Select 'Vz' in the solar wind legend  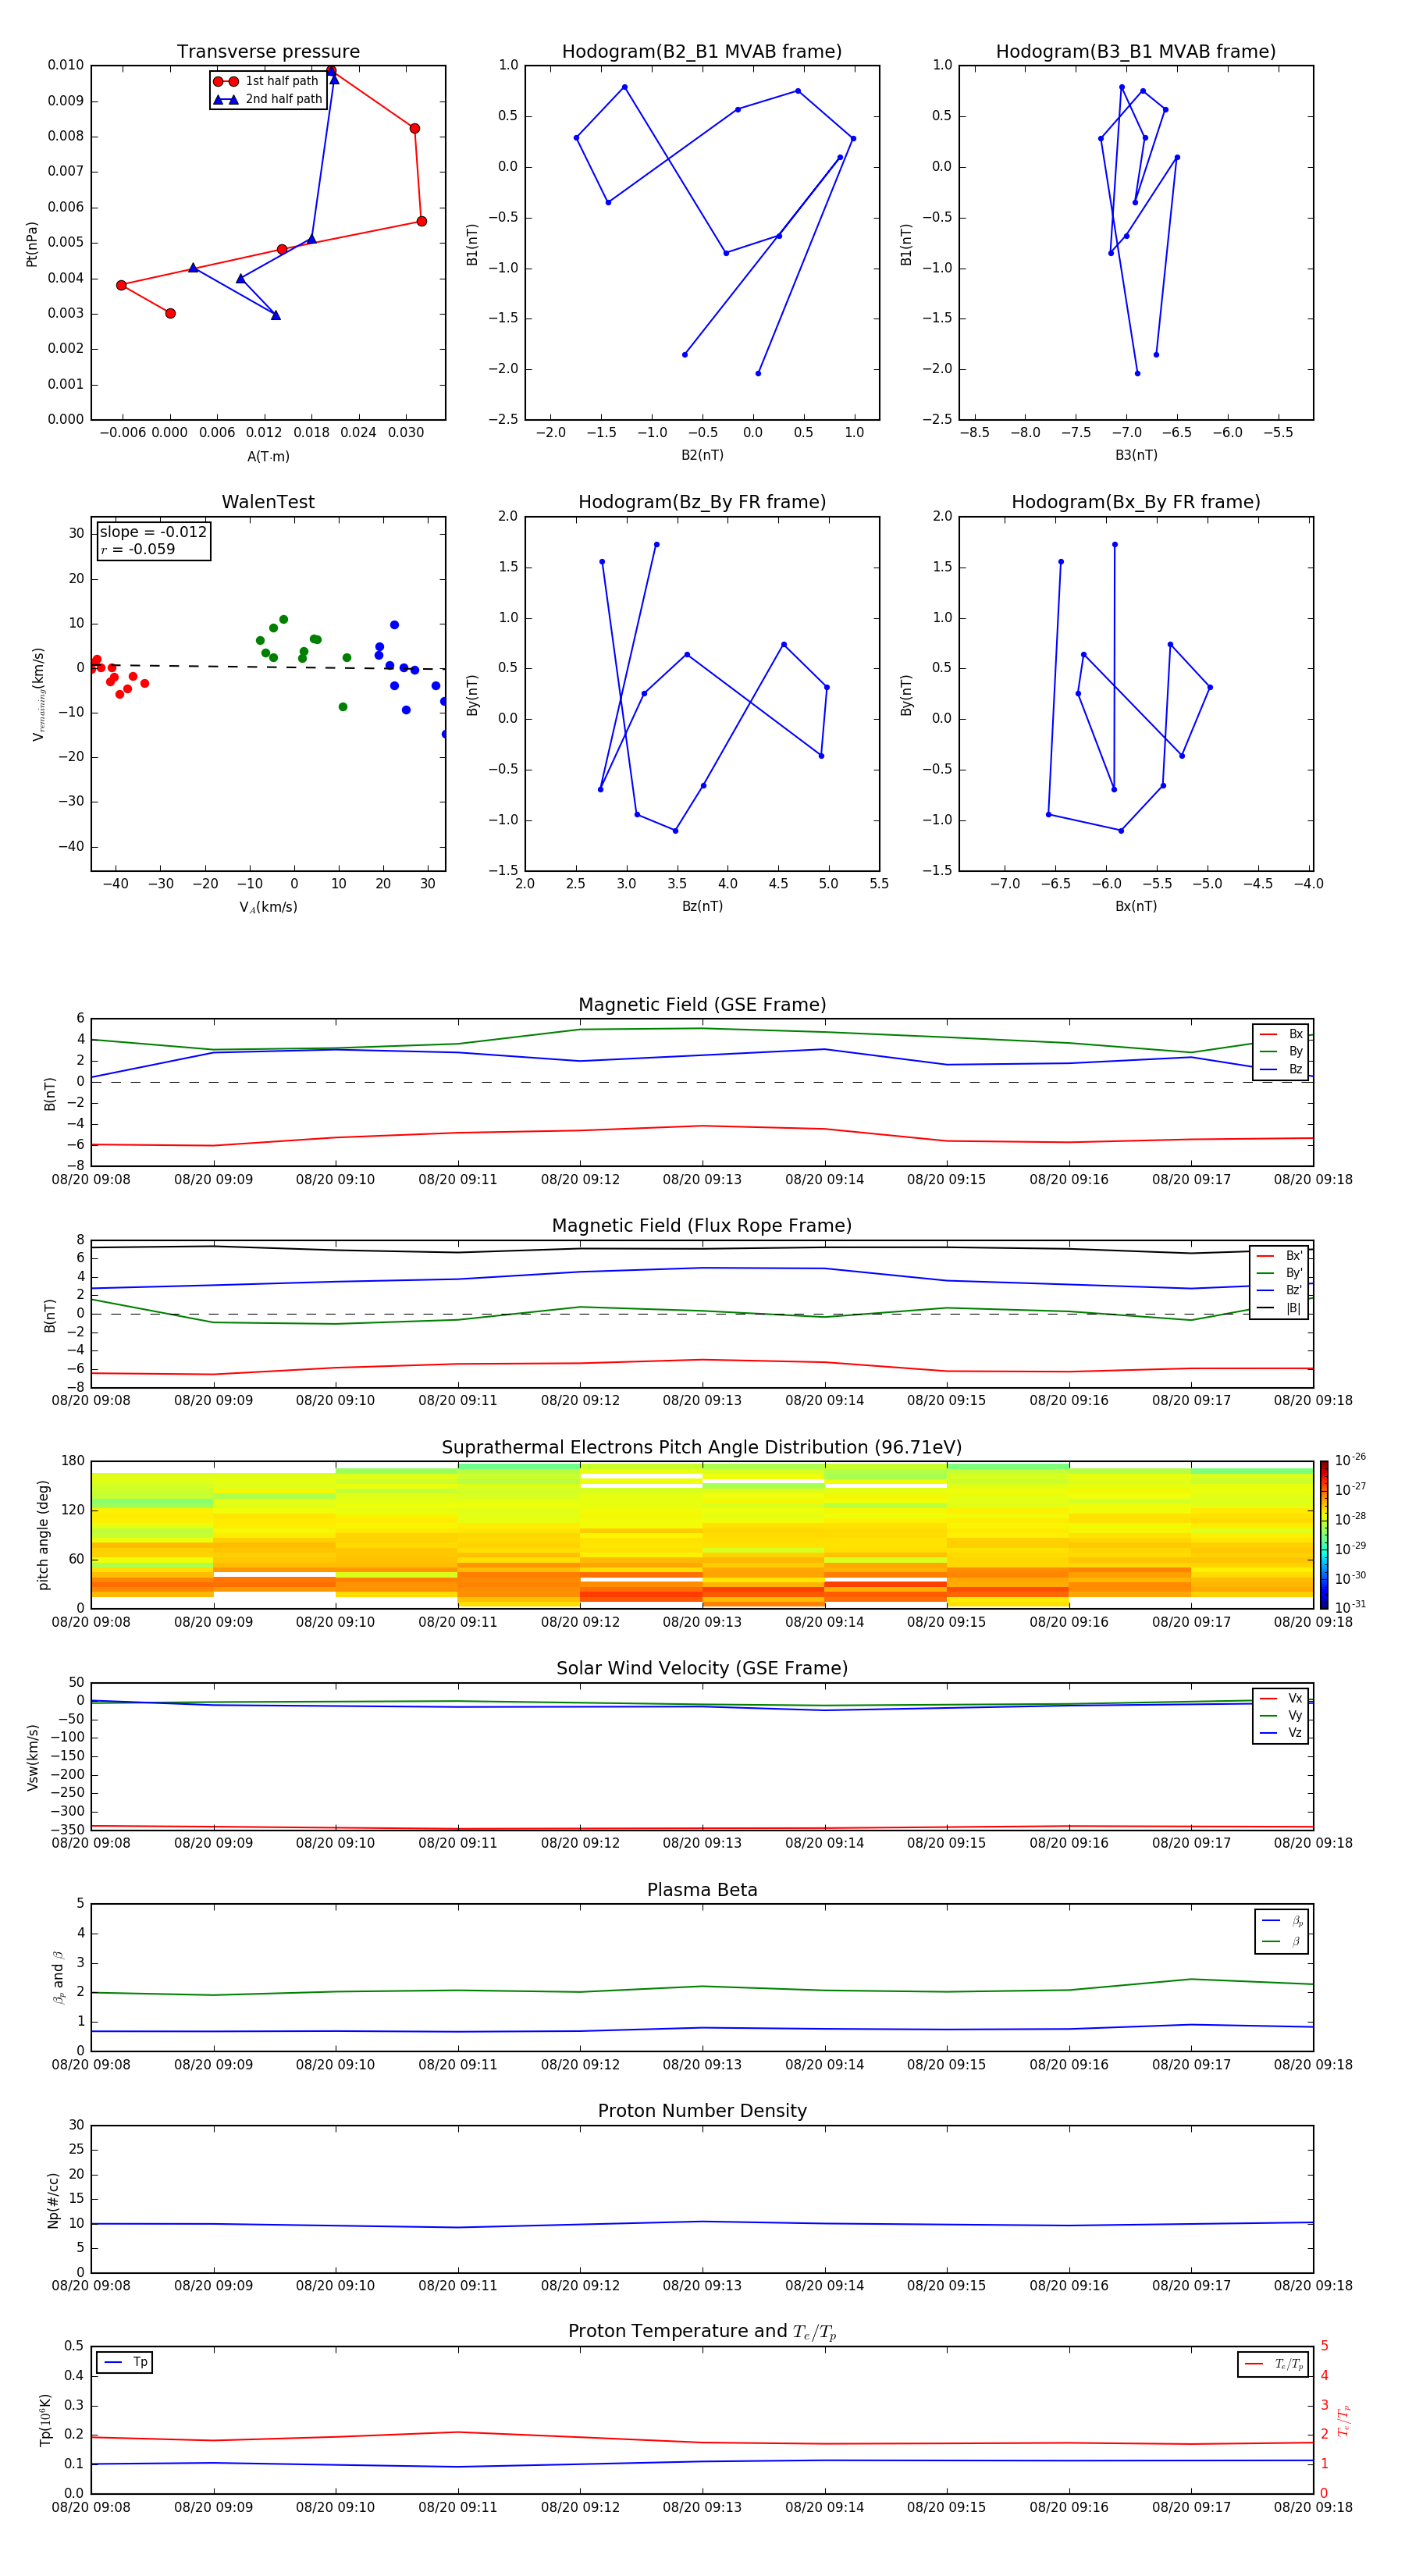pyautogui.click(x=1281, y=1733)
